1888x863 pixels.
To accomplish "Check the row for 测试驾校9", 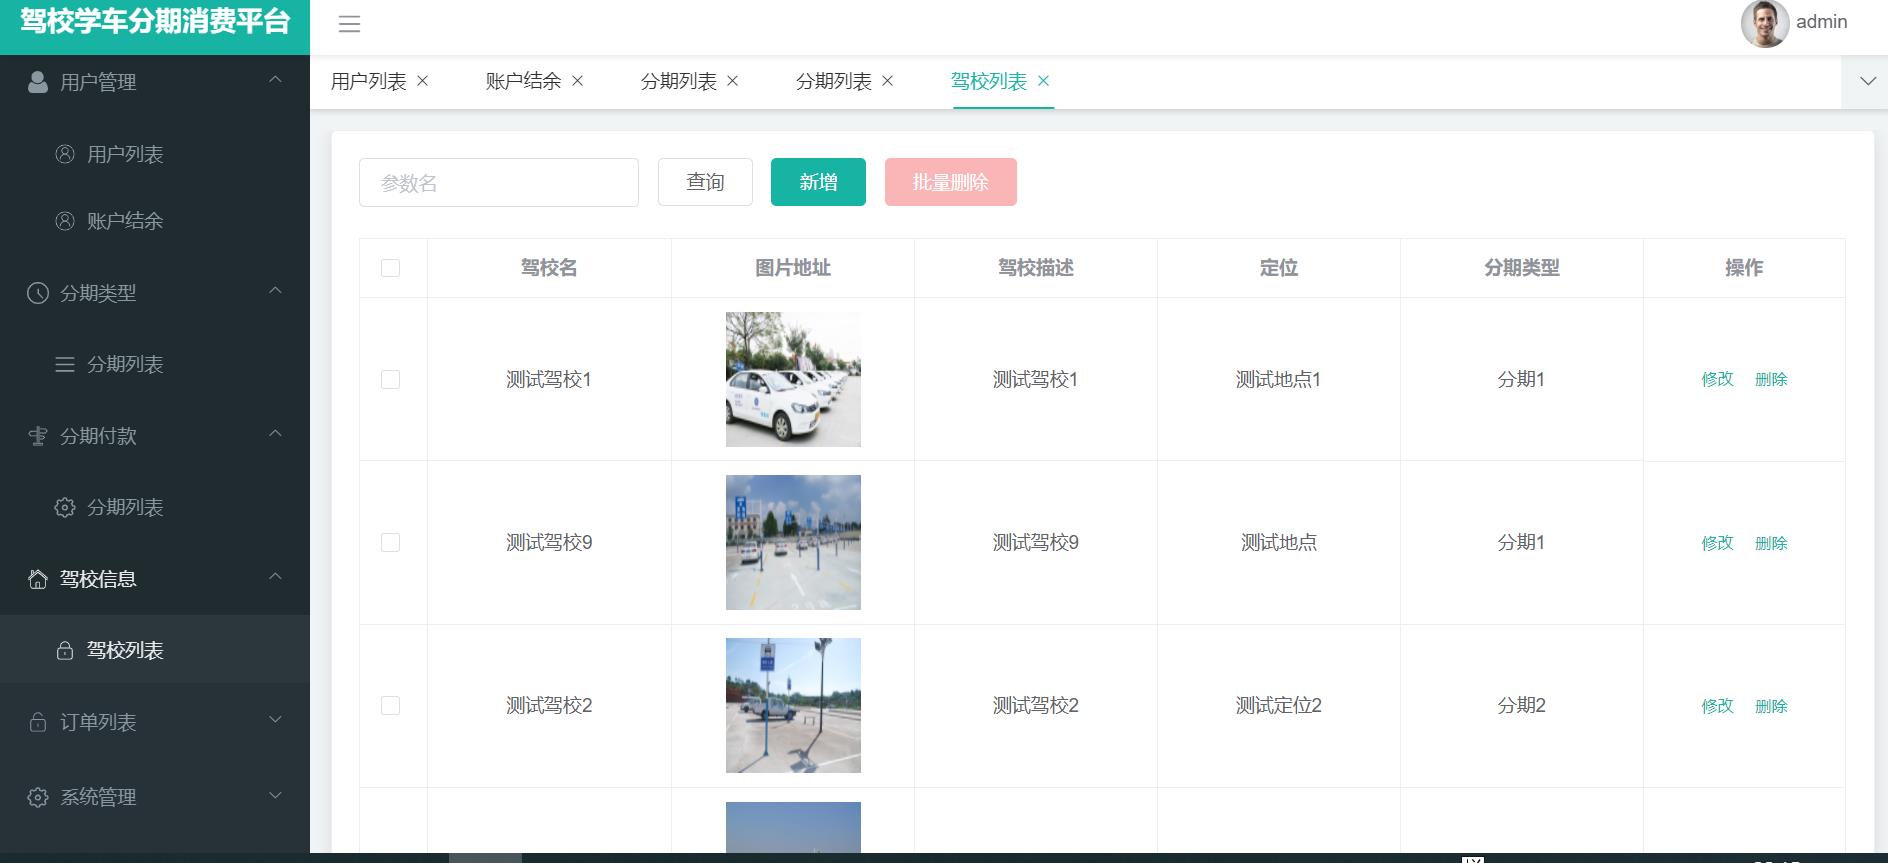I will pos(390,542).
